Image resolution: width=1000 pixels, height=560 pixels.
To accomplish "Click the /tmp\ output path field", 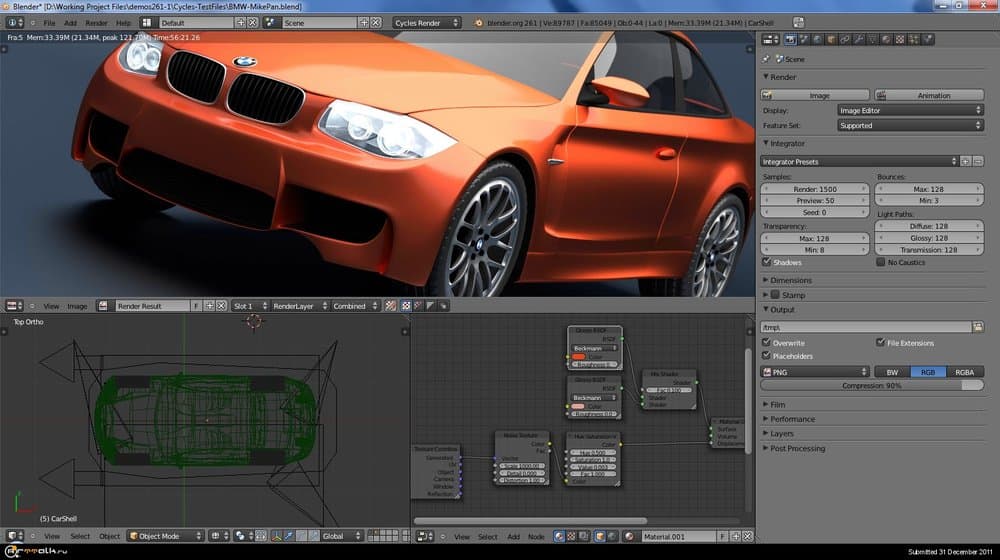I will 865,327.
